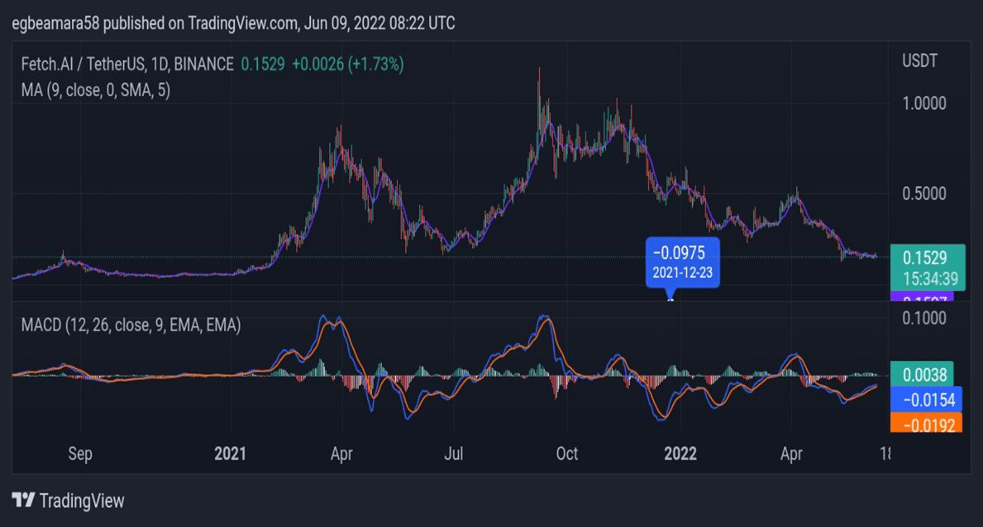Click the Sep label on the time axis
Image resolution: width=983 pixels, height=527 pixels.
80,454
